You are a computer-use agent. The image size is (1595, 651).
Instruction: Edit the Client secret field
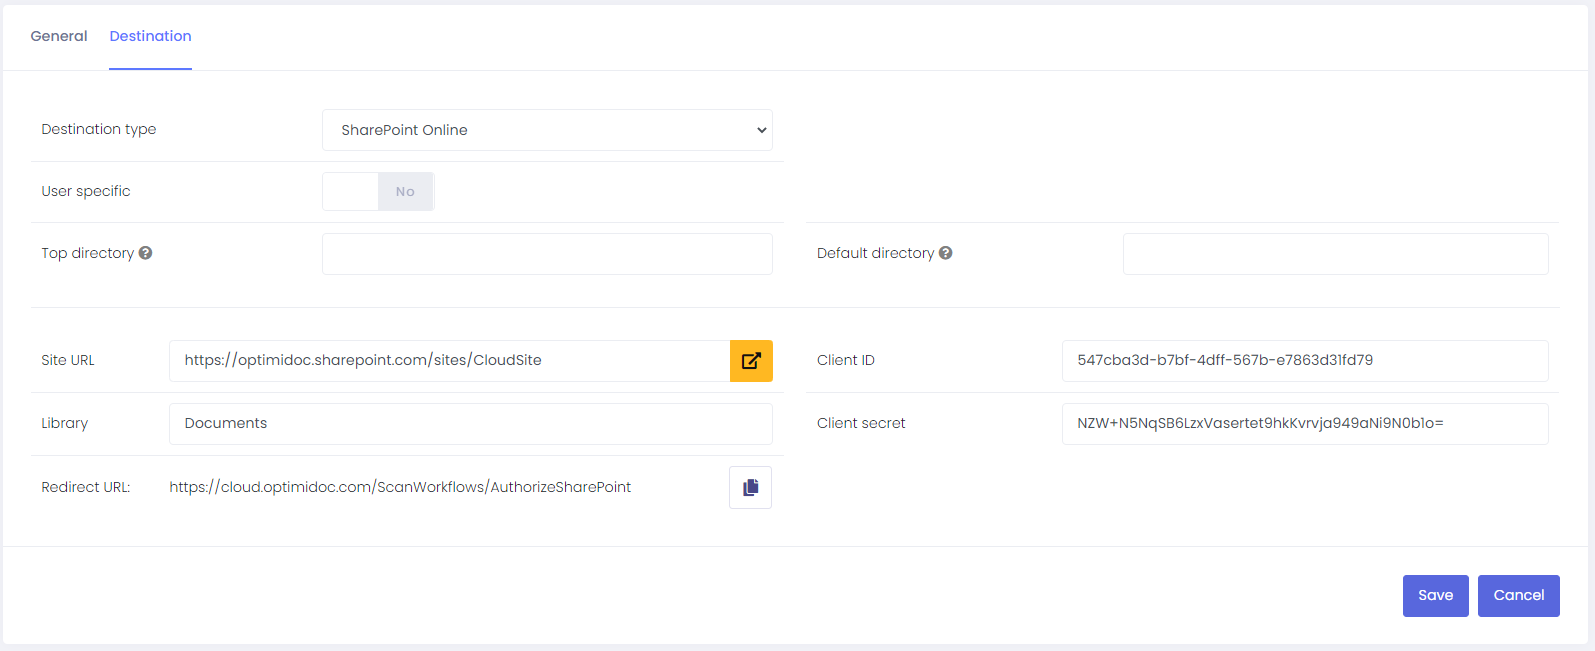(x=1305, y=424)
